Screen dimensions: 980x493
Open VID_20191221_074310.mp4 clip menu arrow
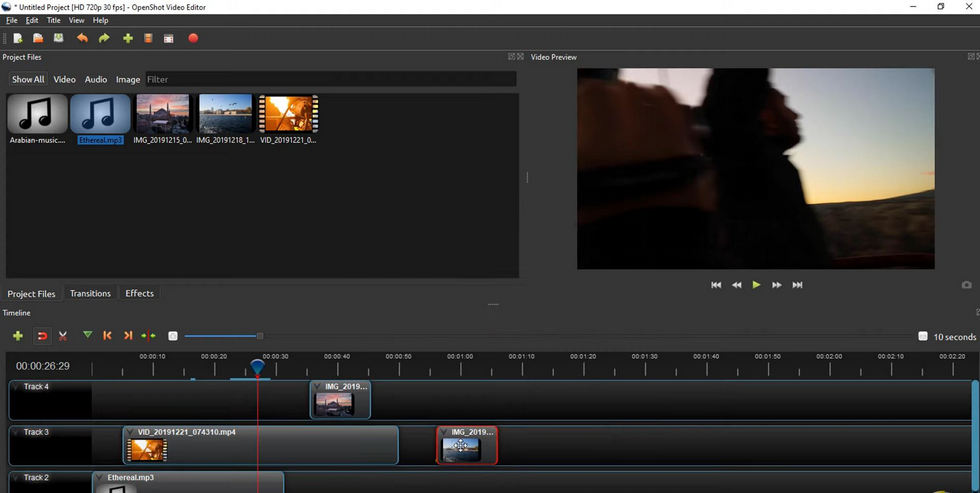pos(130,432)
